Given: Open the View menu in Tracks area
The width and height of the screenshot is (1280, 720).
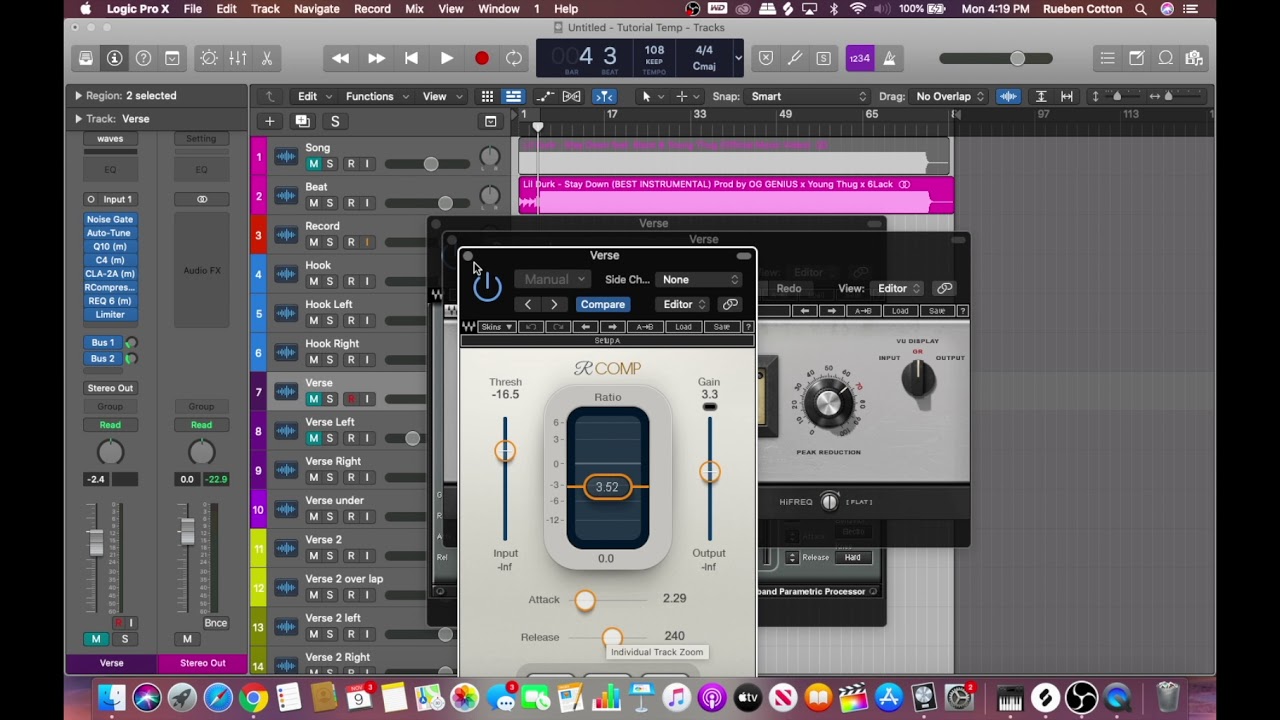Looking at the screenshot, I should (441, 96).
